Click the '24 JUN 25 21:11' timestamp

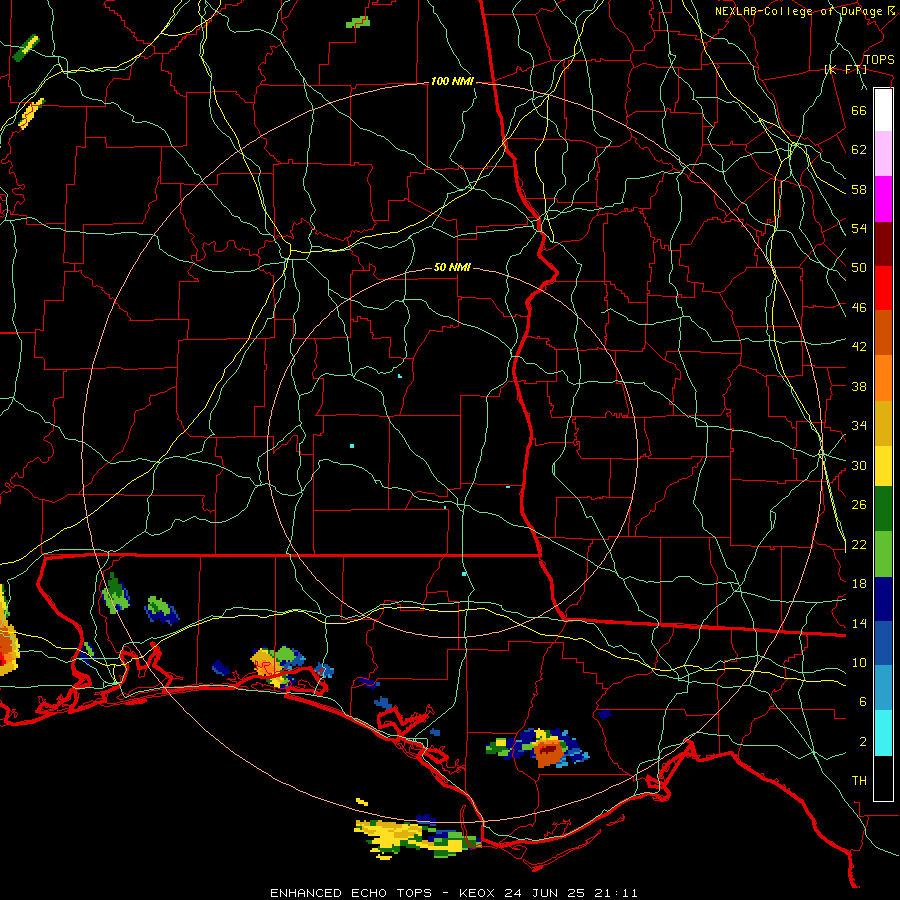[x=571, y=893]
